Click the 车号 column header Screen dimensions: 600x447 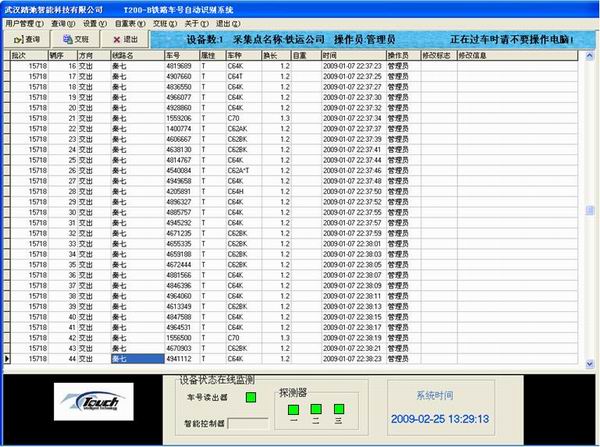pyautogui.click(x=180, y=55)
